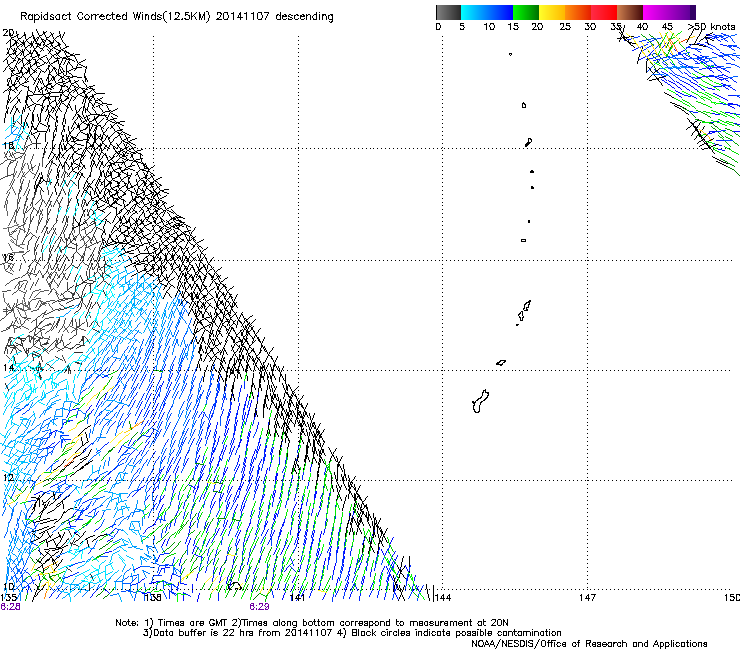Click the '>50 knots' legend label
This screenshot has width=740, height=650.
click(711, 27)
